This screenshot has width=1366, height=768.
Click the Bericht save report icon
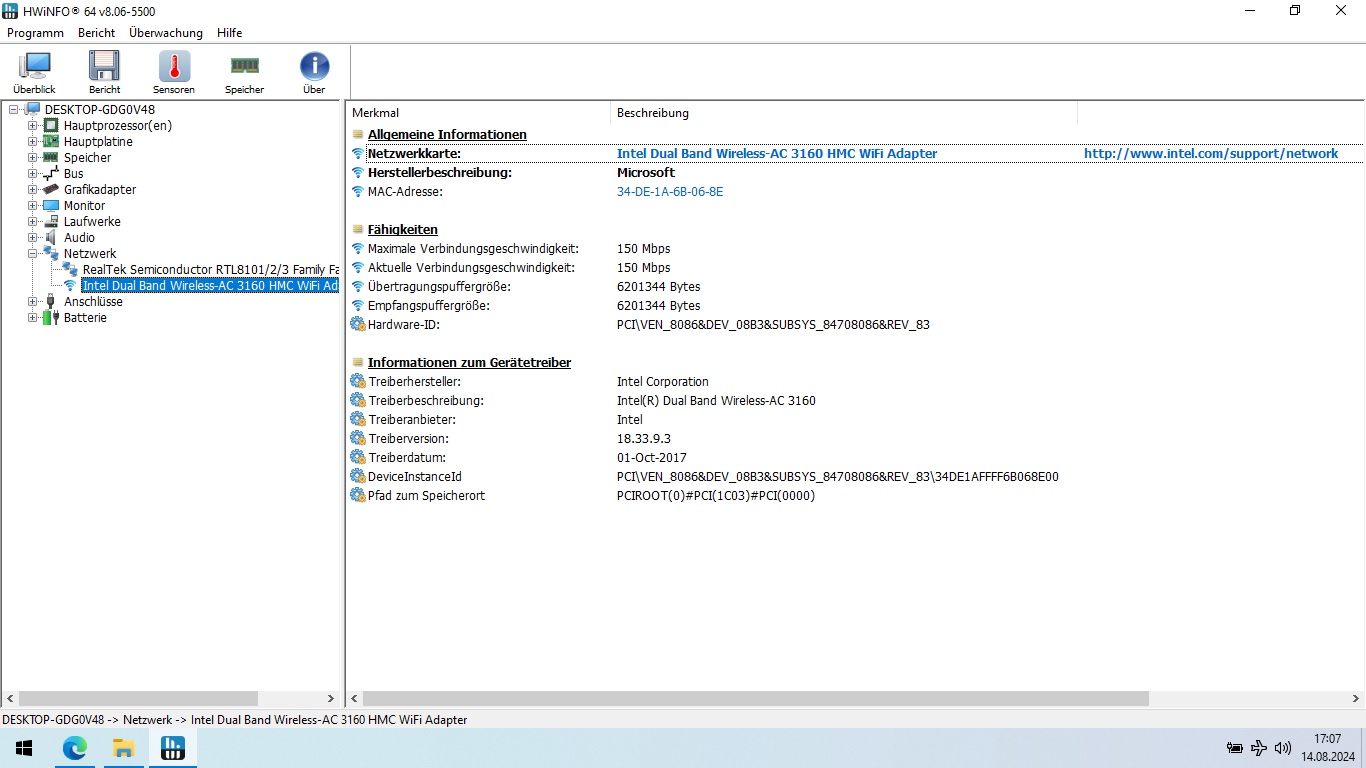click(x=104, y=72)
